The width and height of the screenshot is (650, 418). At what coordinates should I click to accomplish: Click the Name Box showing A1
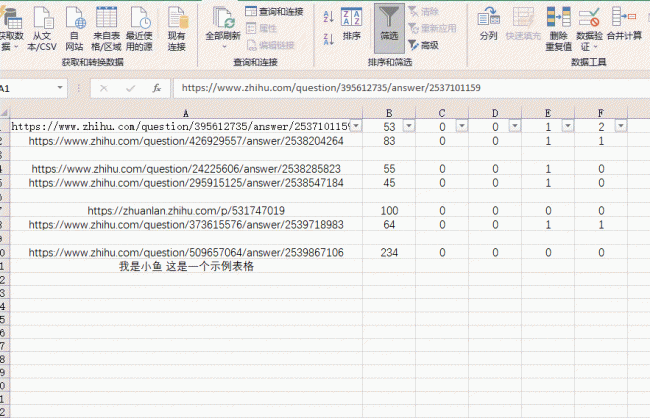coord(27,88)
